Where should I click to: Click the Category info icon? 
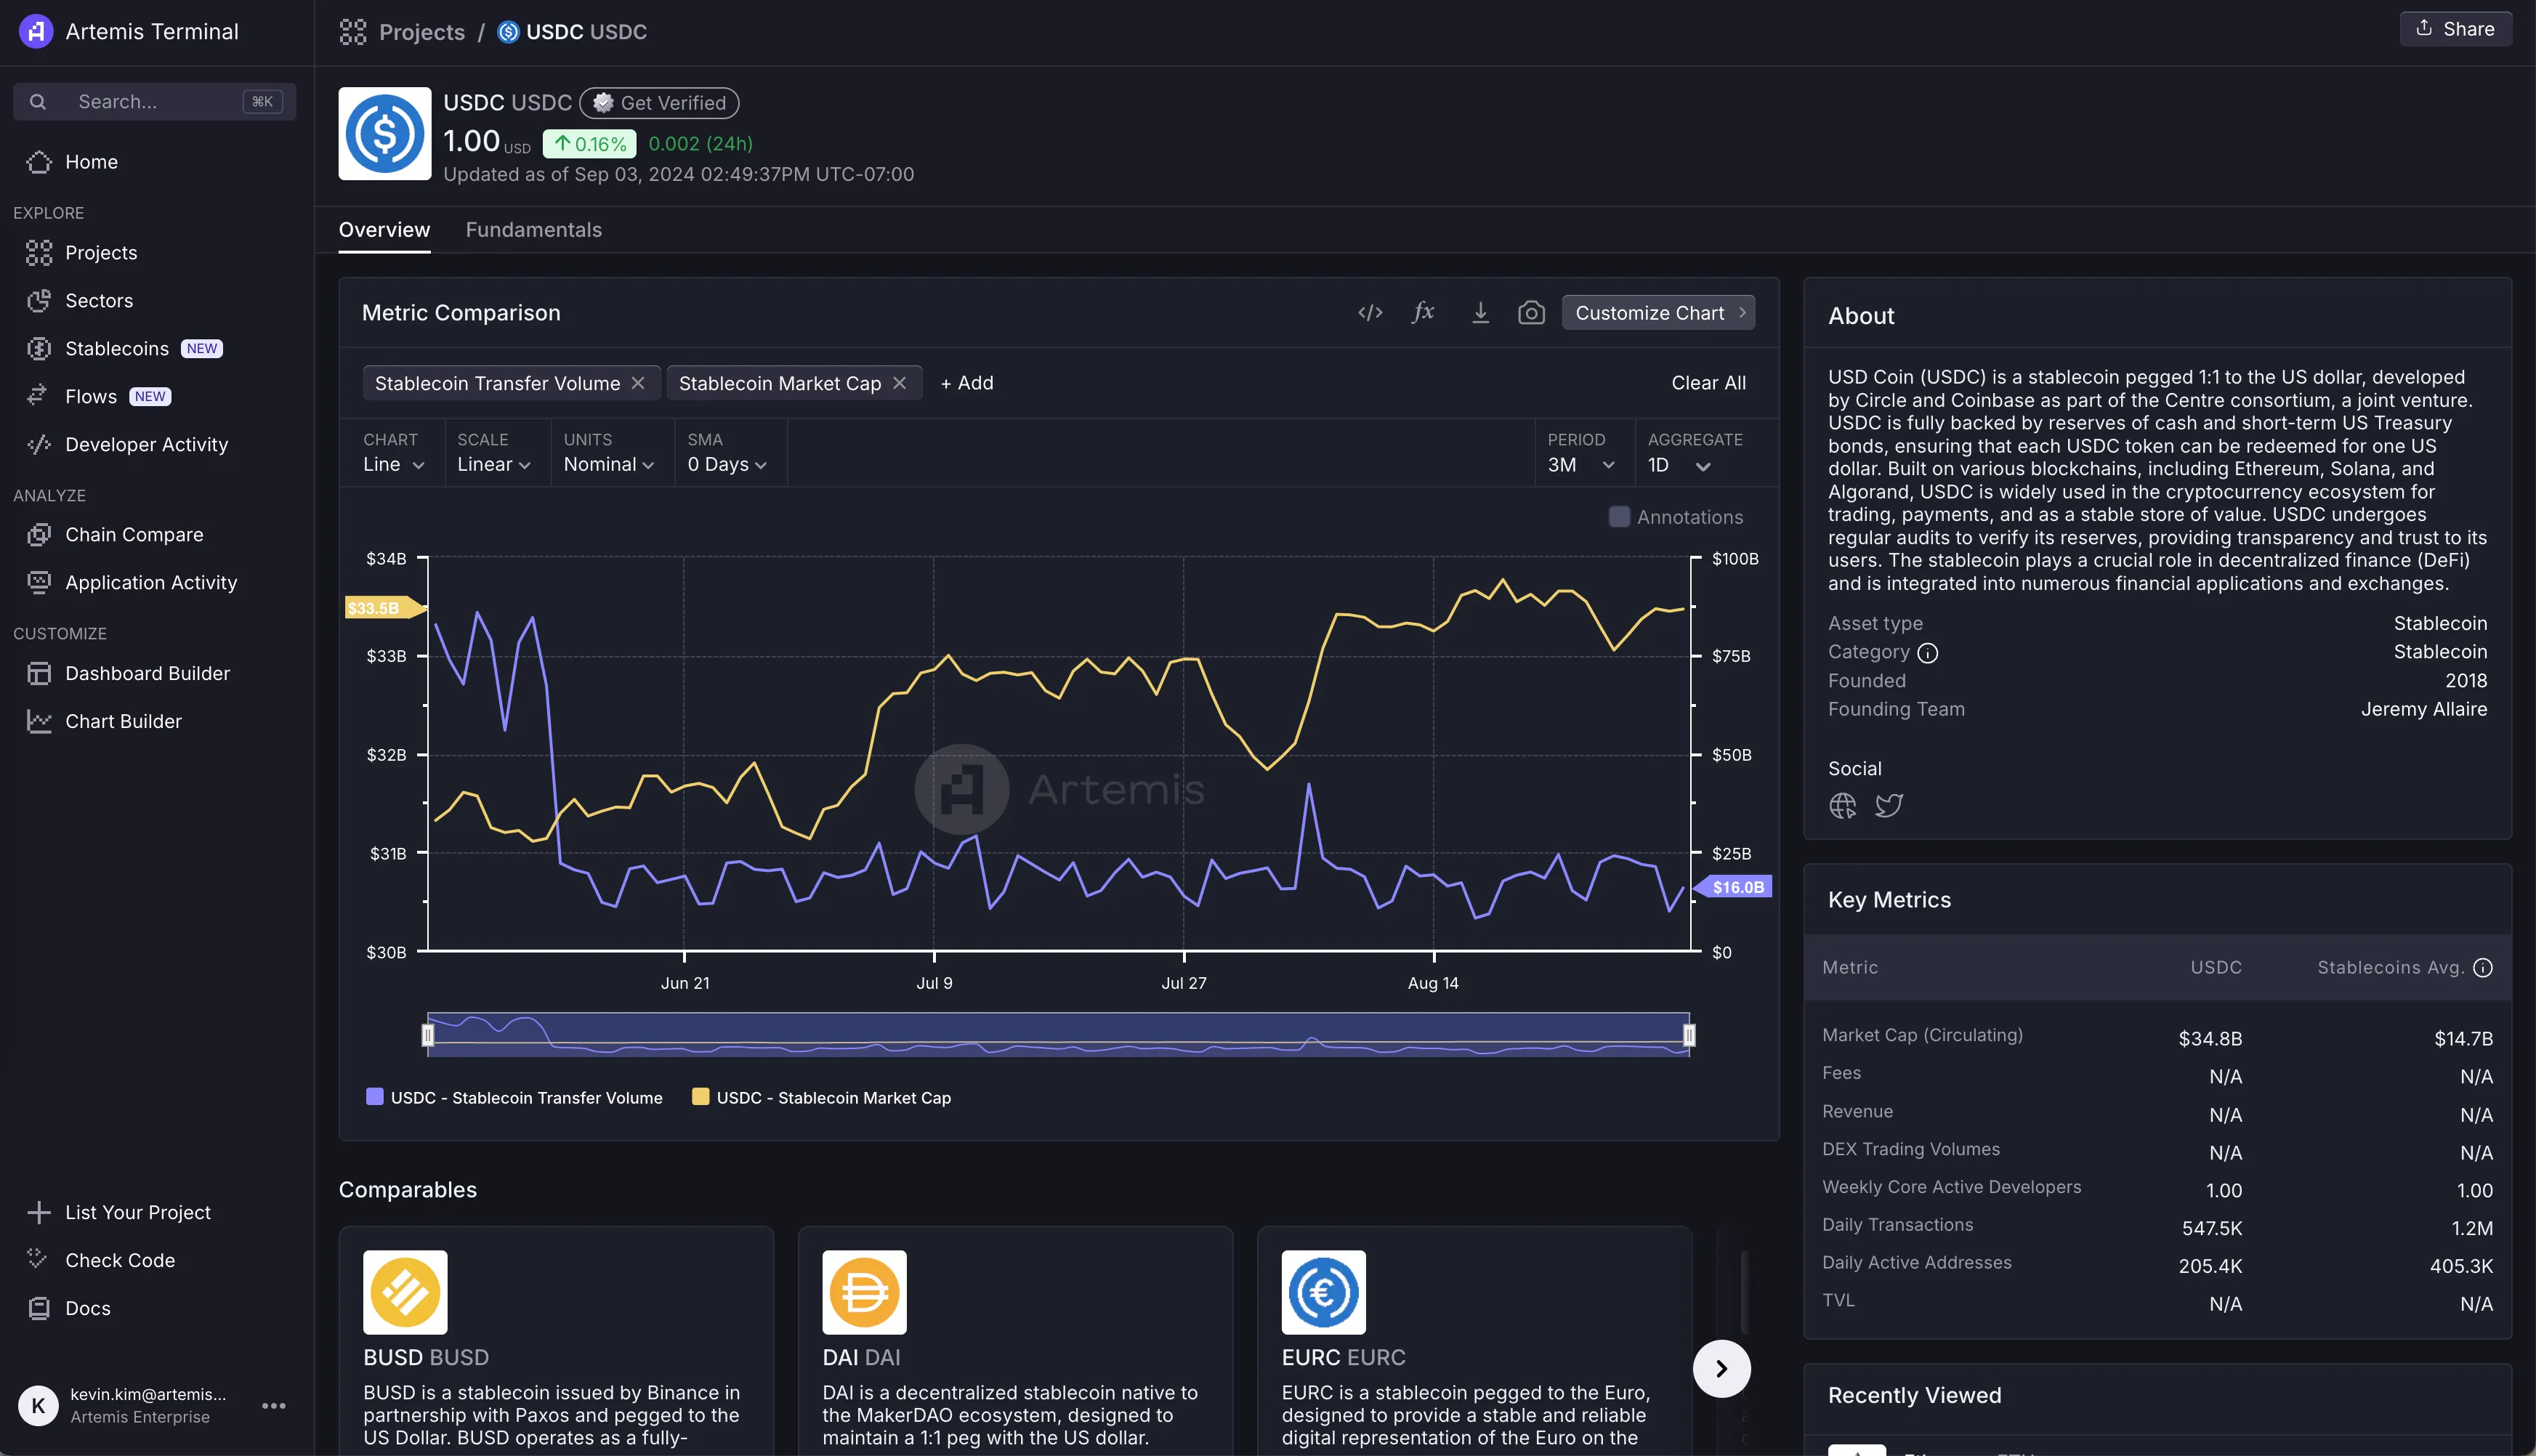click(x=1927, y=653)
